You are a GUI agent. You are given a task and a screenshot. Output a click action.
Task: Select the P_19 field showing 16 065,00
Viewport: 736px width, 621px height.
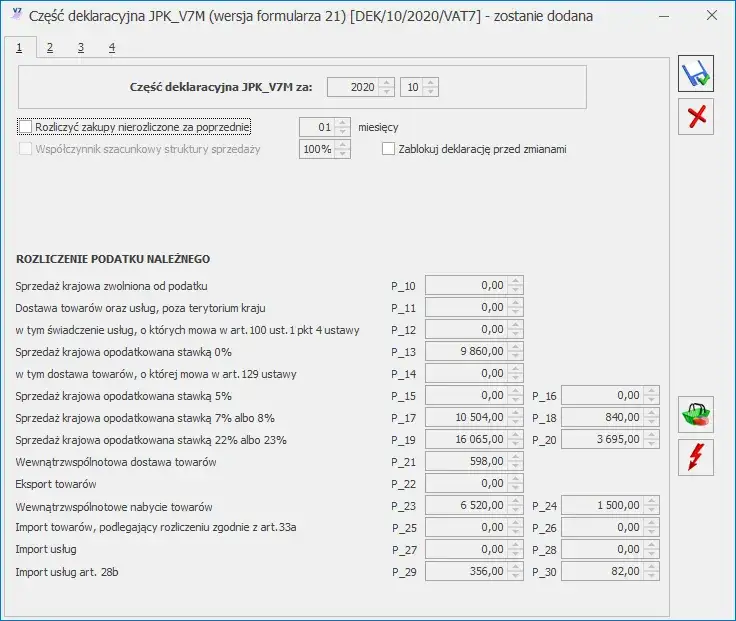point(466,439)
